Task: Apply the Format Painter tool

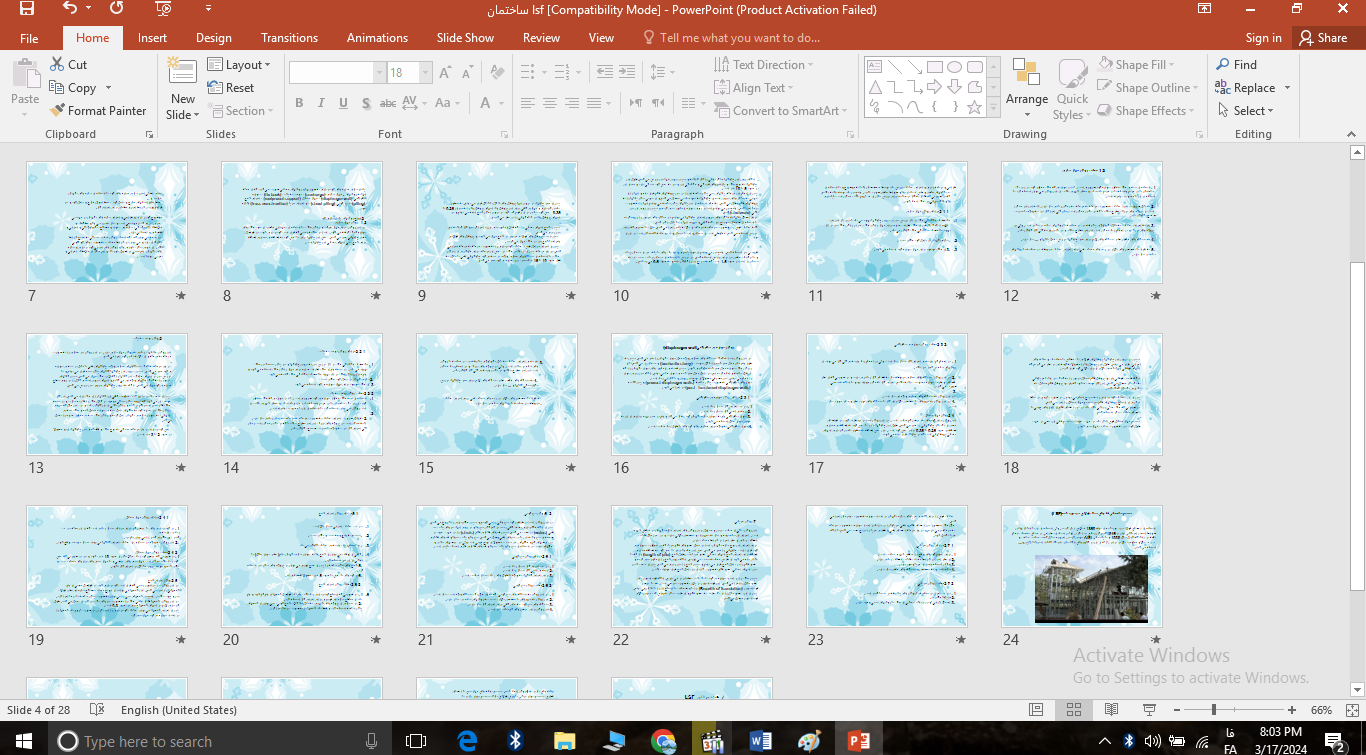Action: pyautogui.click(x=97, y=110)
